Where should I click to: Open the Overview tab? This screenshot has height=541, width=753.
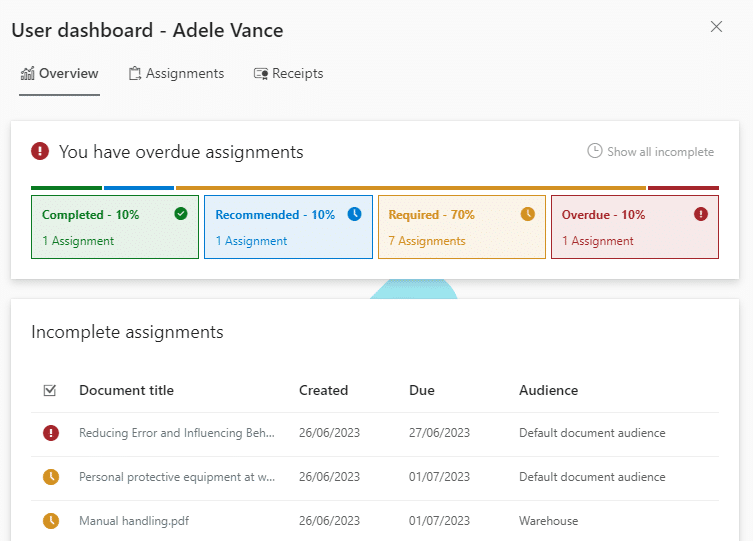coord(60,73)
